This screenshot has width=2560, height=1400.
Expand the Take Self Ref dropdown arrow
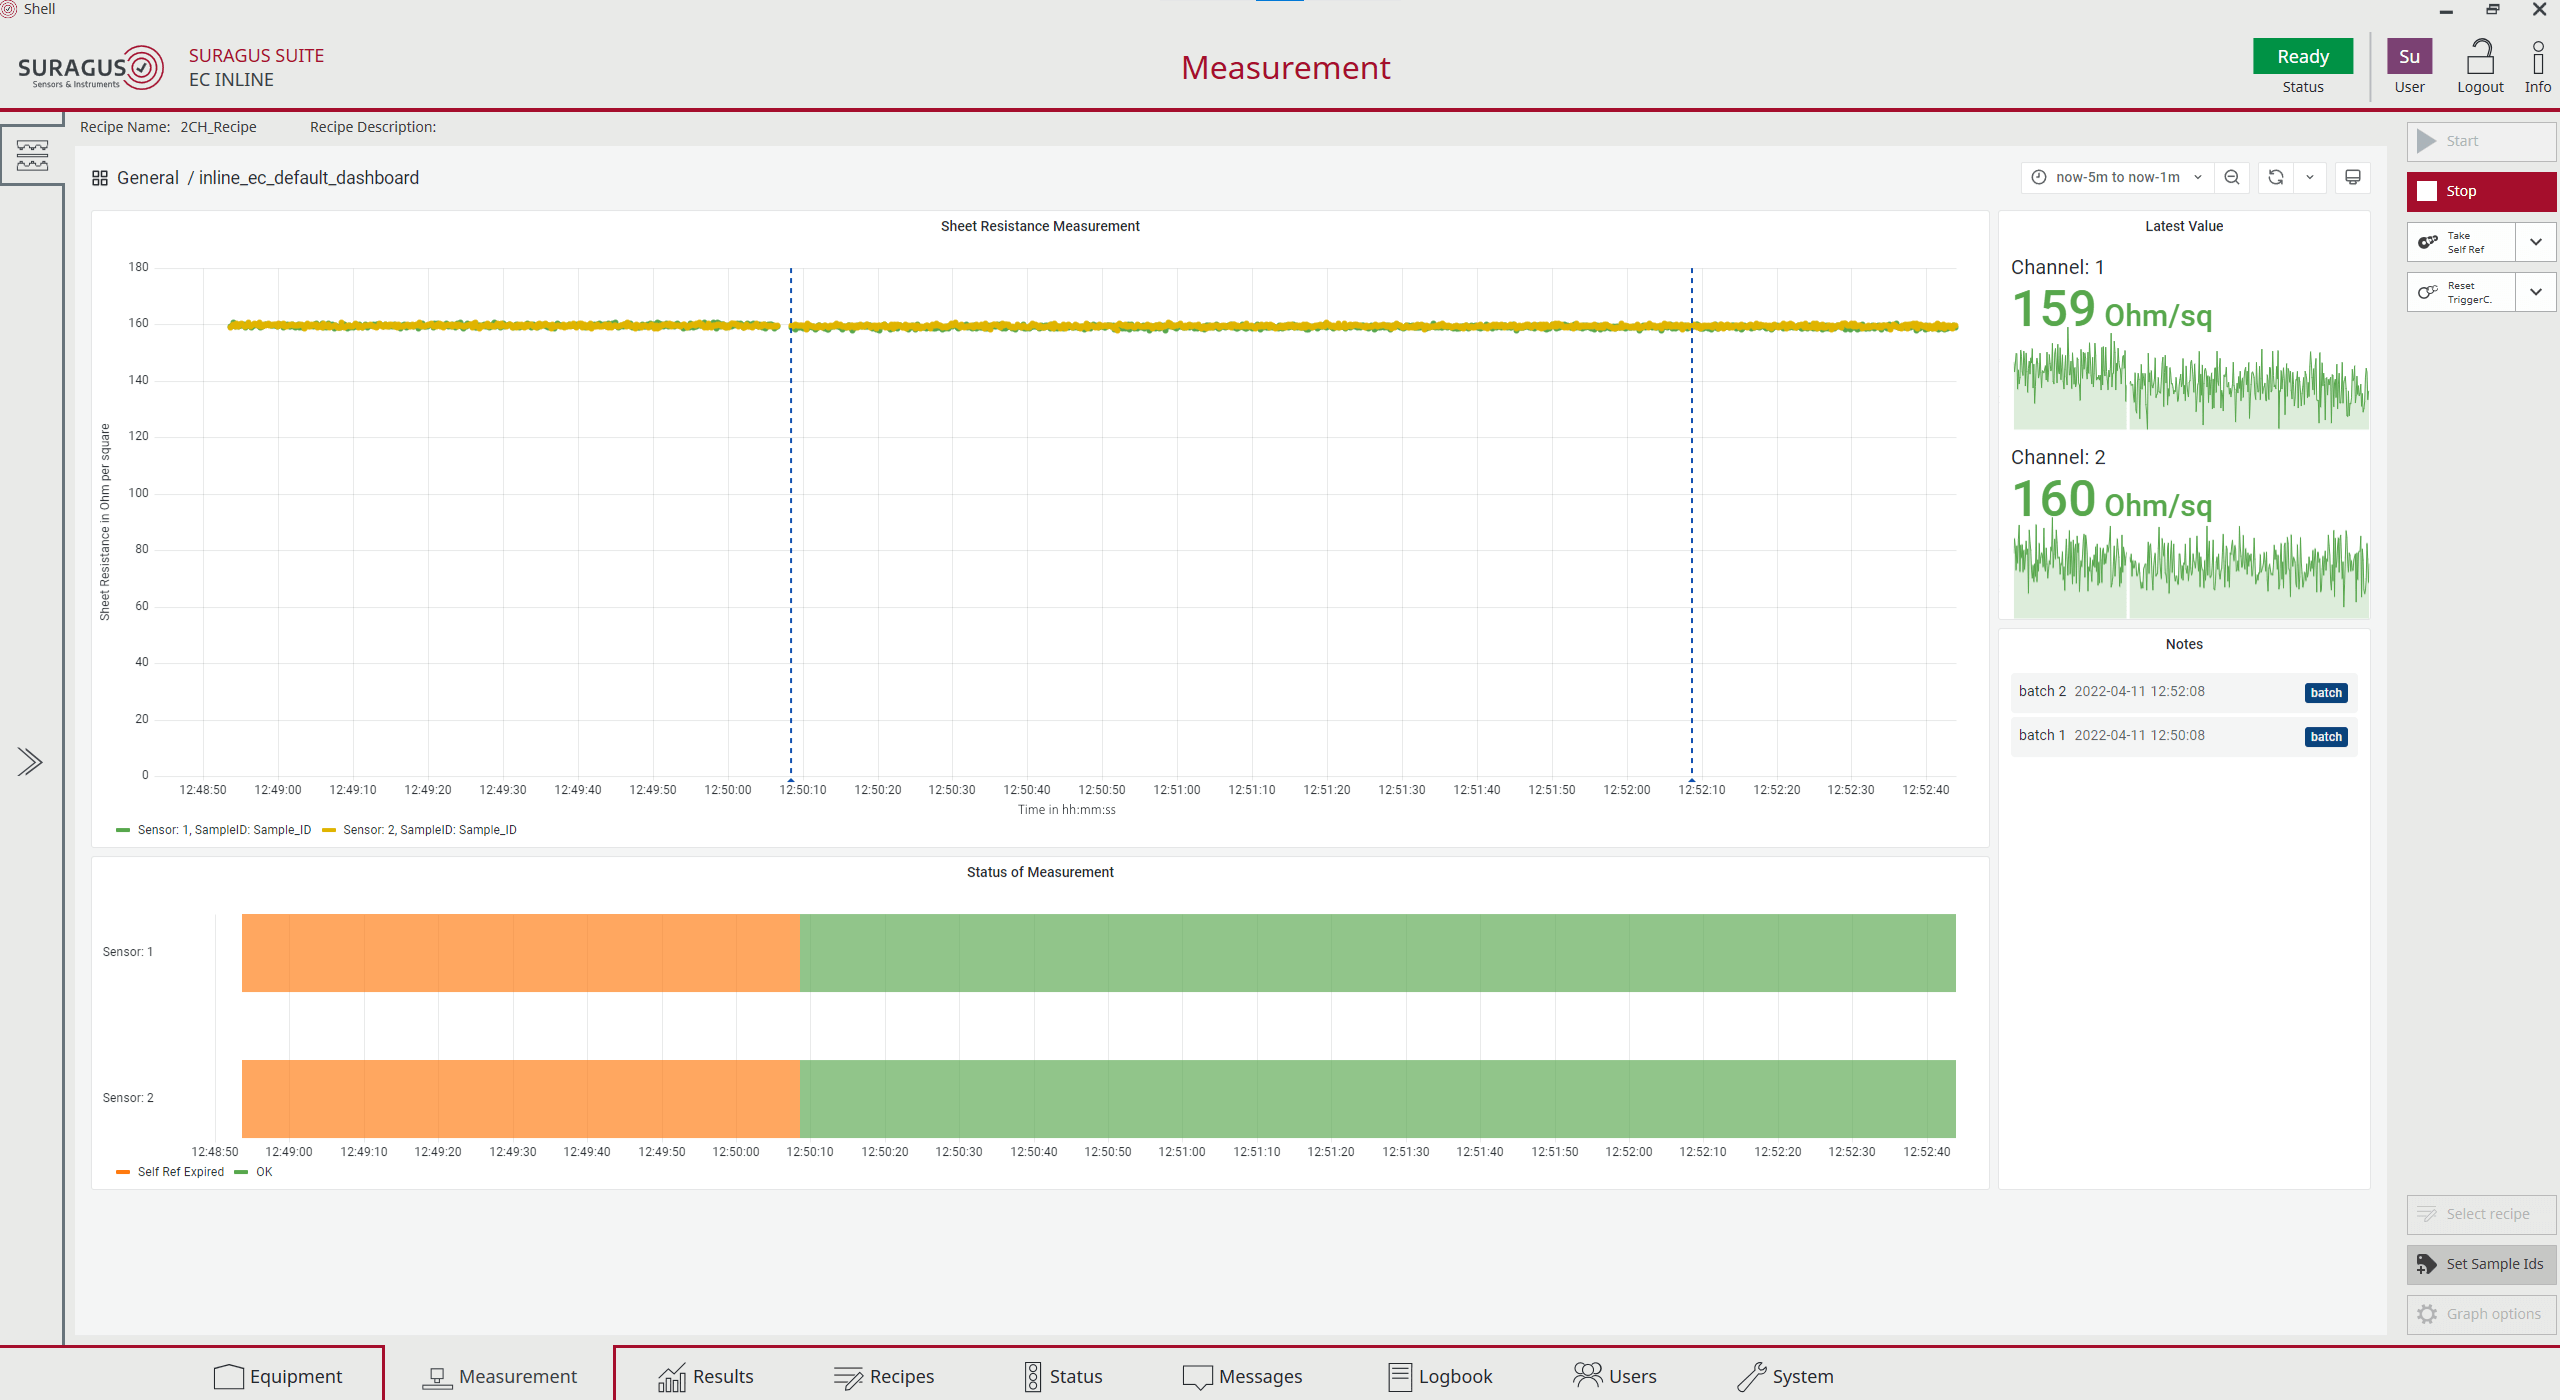2535,242
